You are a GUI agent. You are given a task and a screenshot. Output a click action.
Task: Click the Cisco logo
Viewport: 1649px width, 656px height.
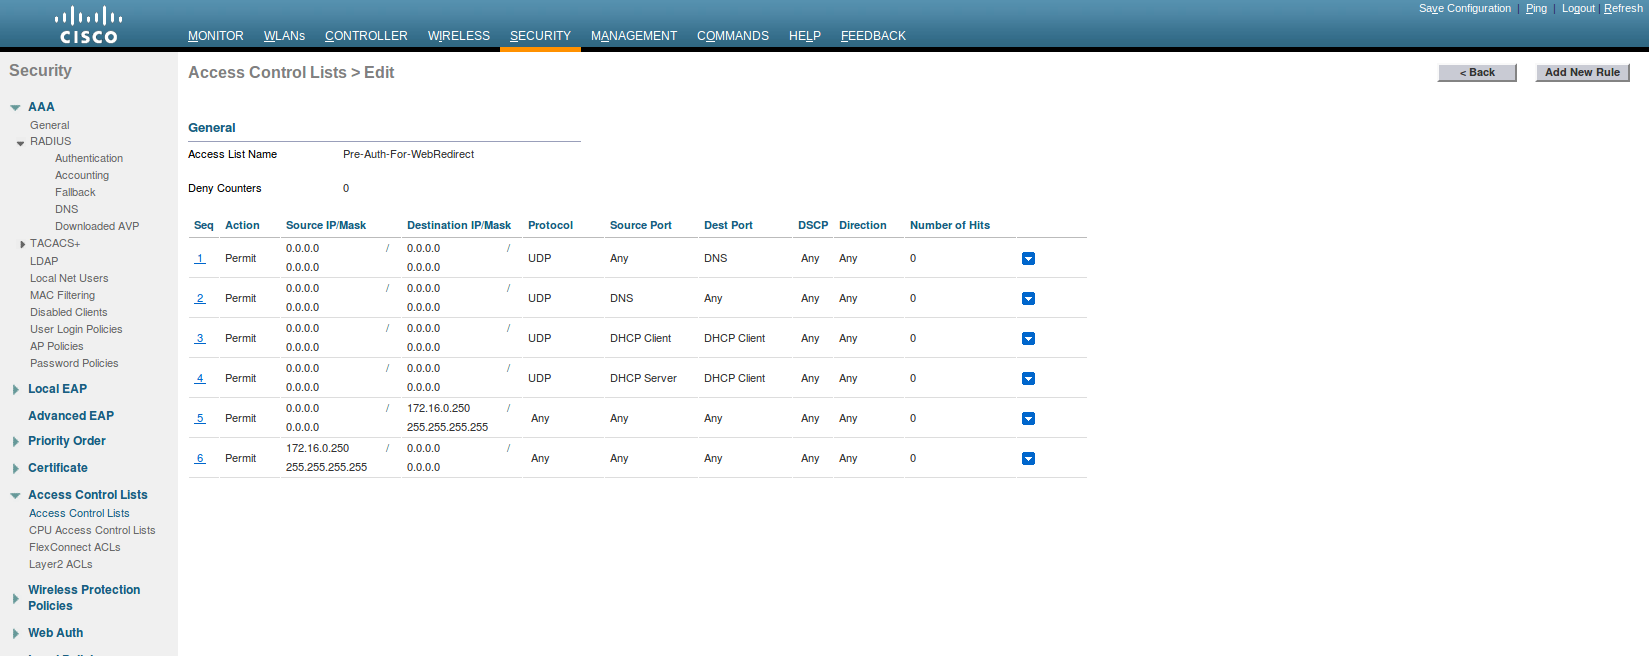pos(88,26)
